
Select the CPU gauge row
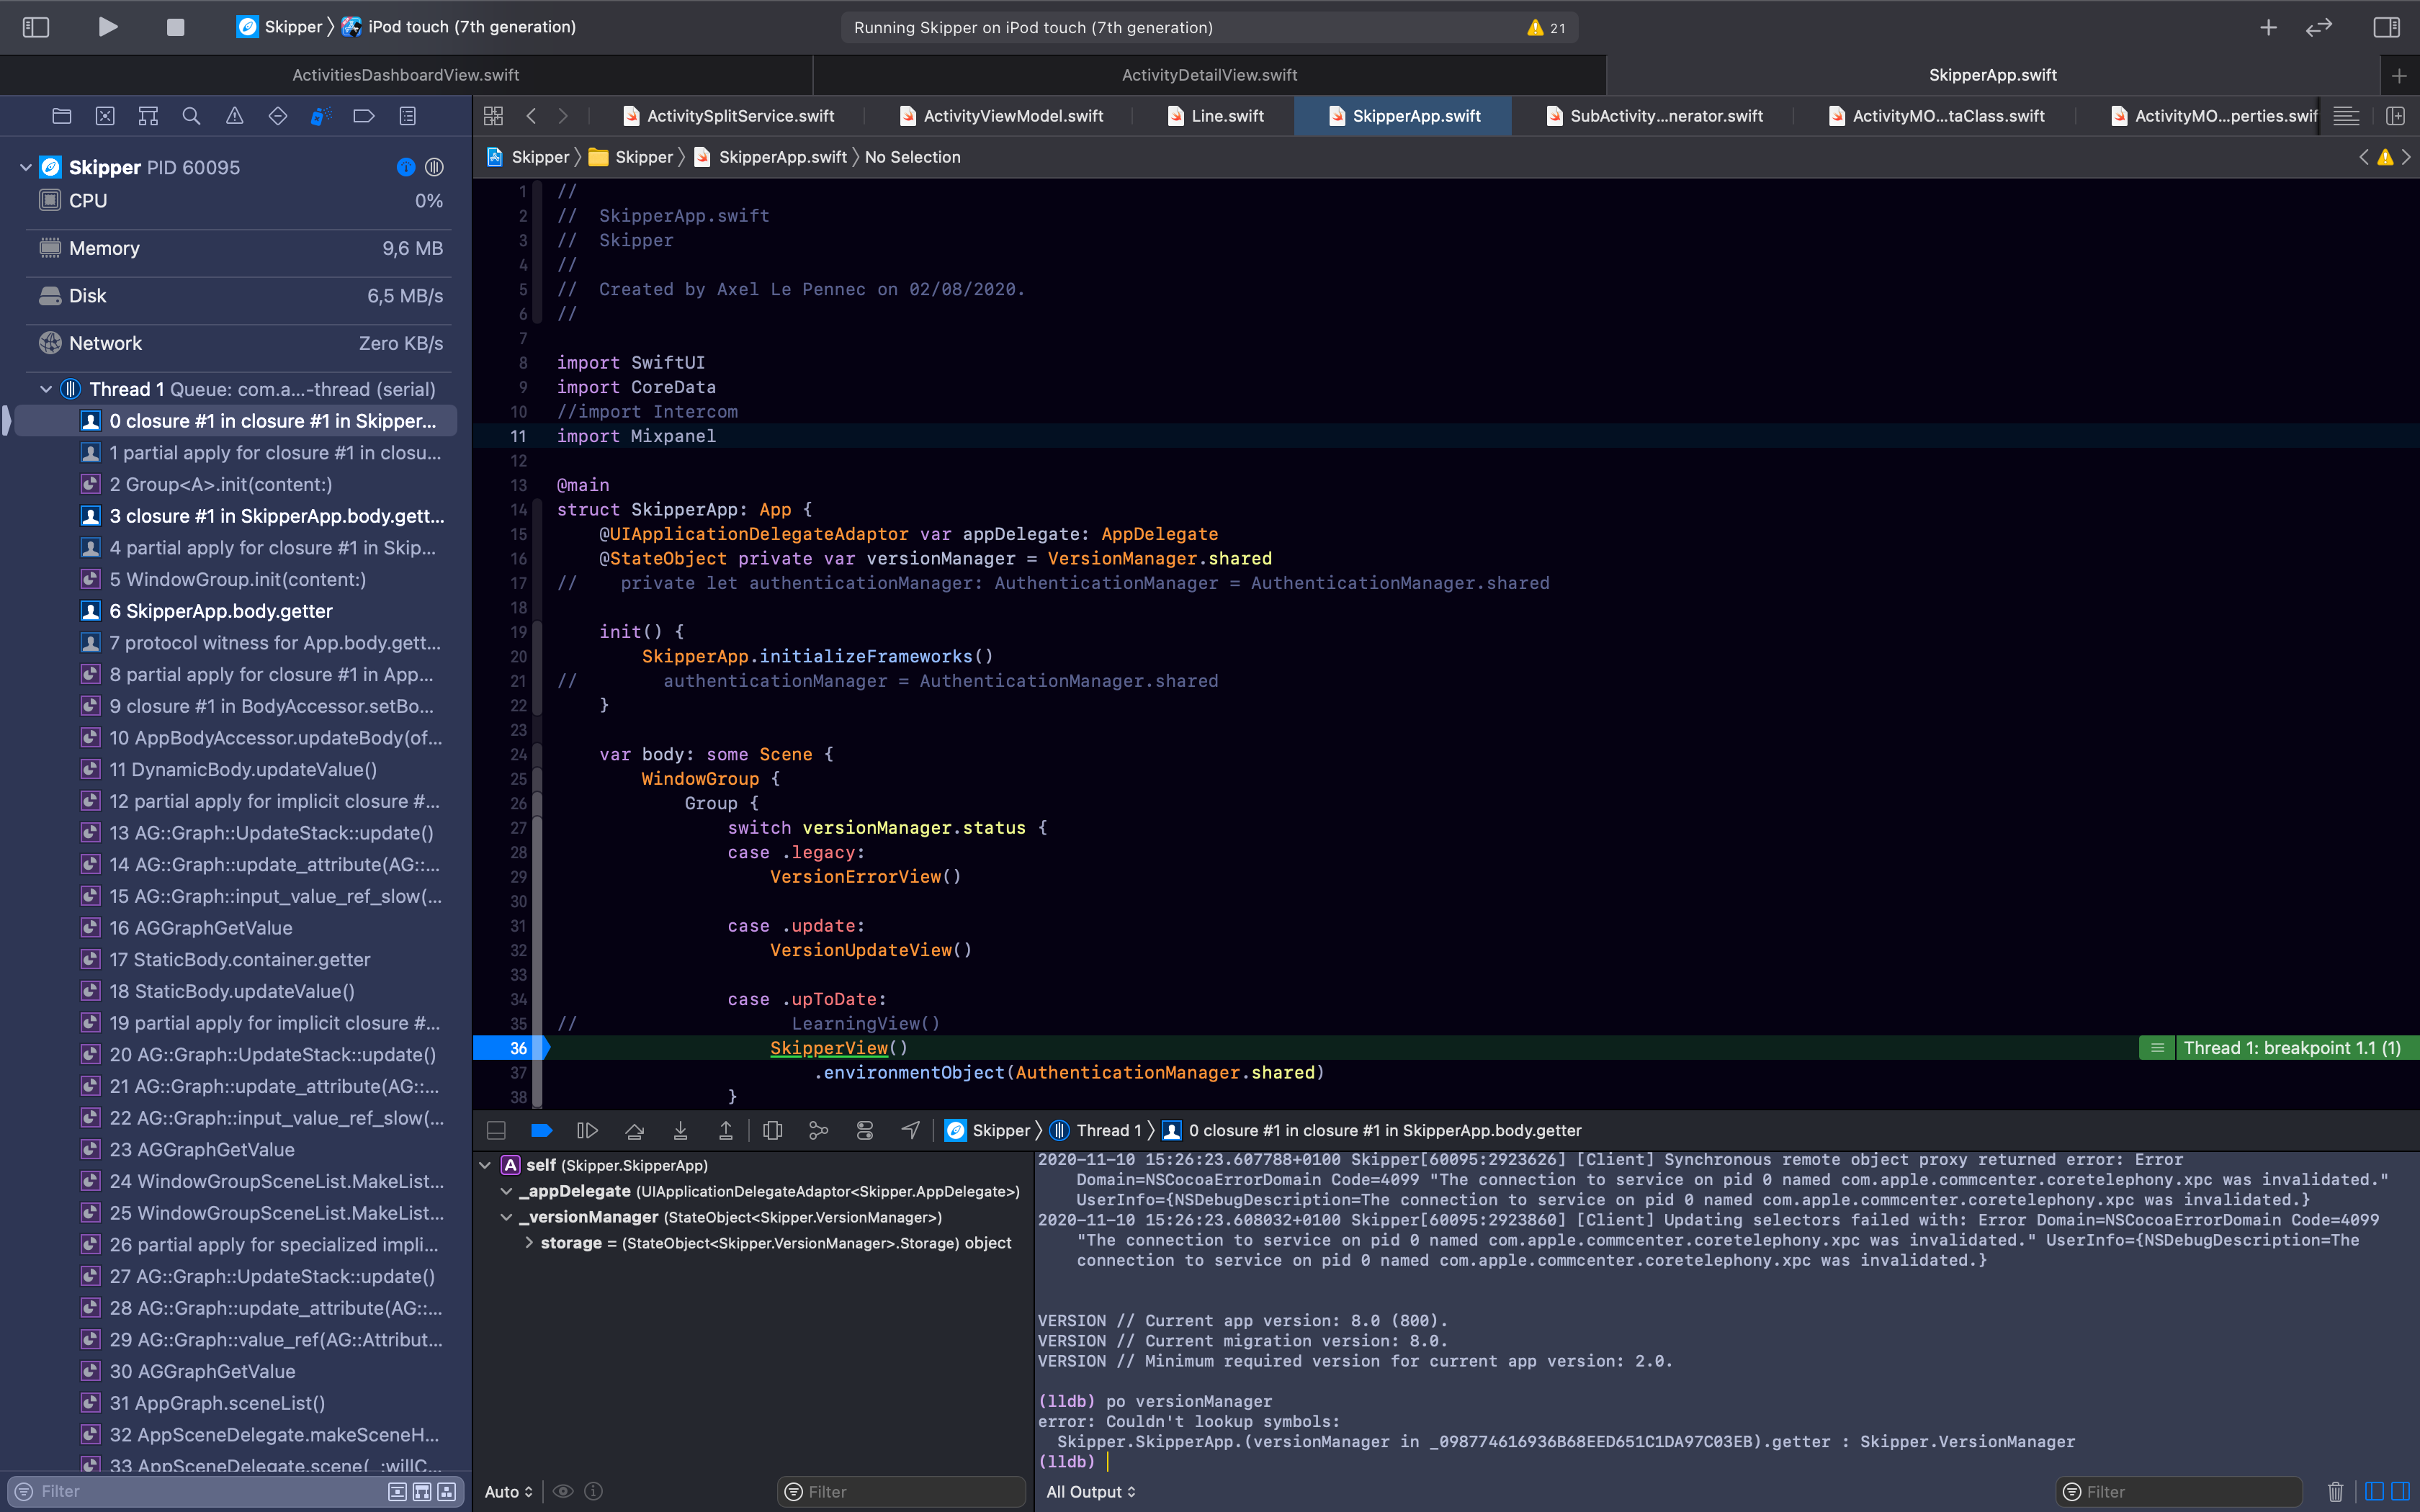click(240, 200)
